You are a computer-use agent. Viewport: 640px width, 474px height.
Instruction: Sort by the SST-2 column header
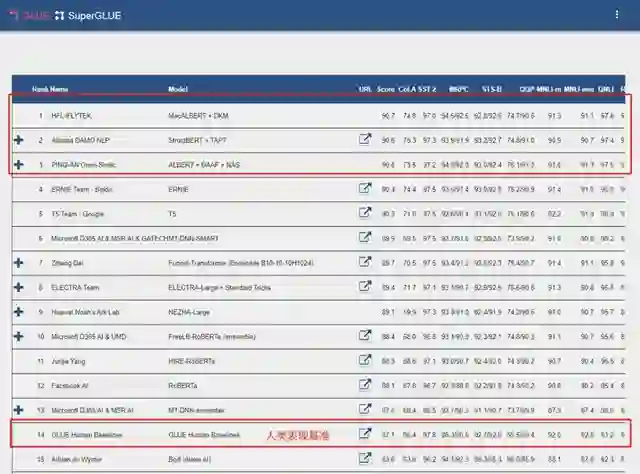pos(427,89)
